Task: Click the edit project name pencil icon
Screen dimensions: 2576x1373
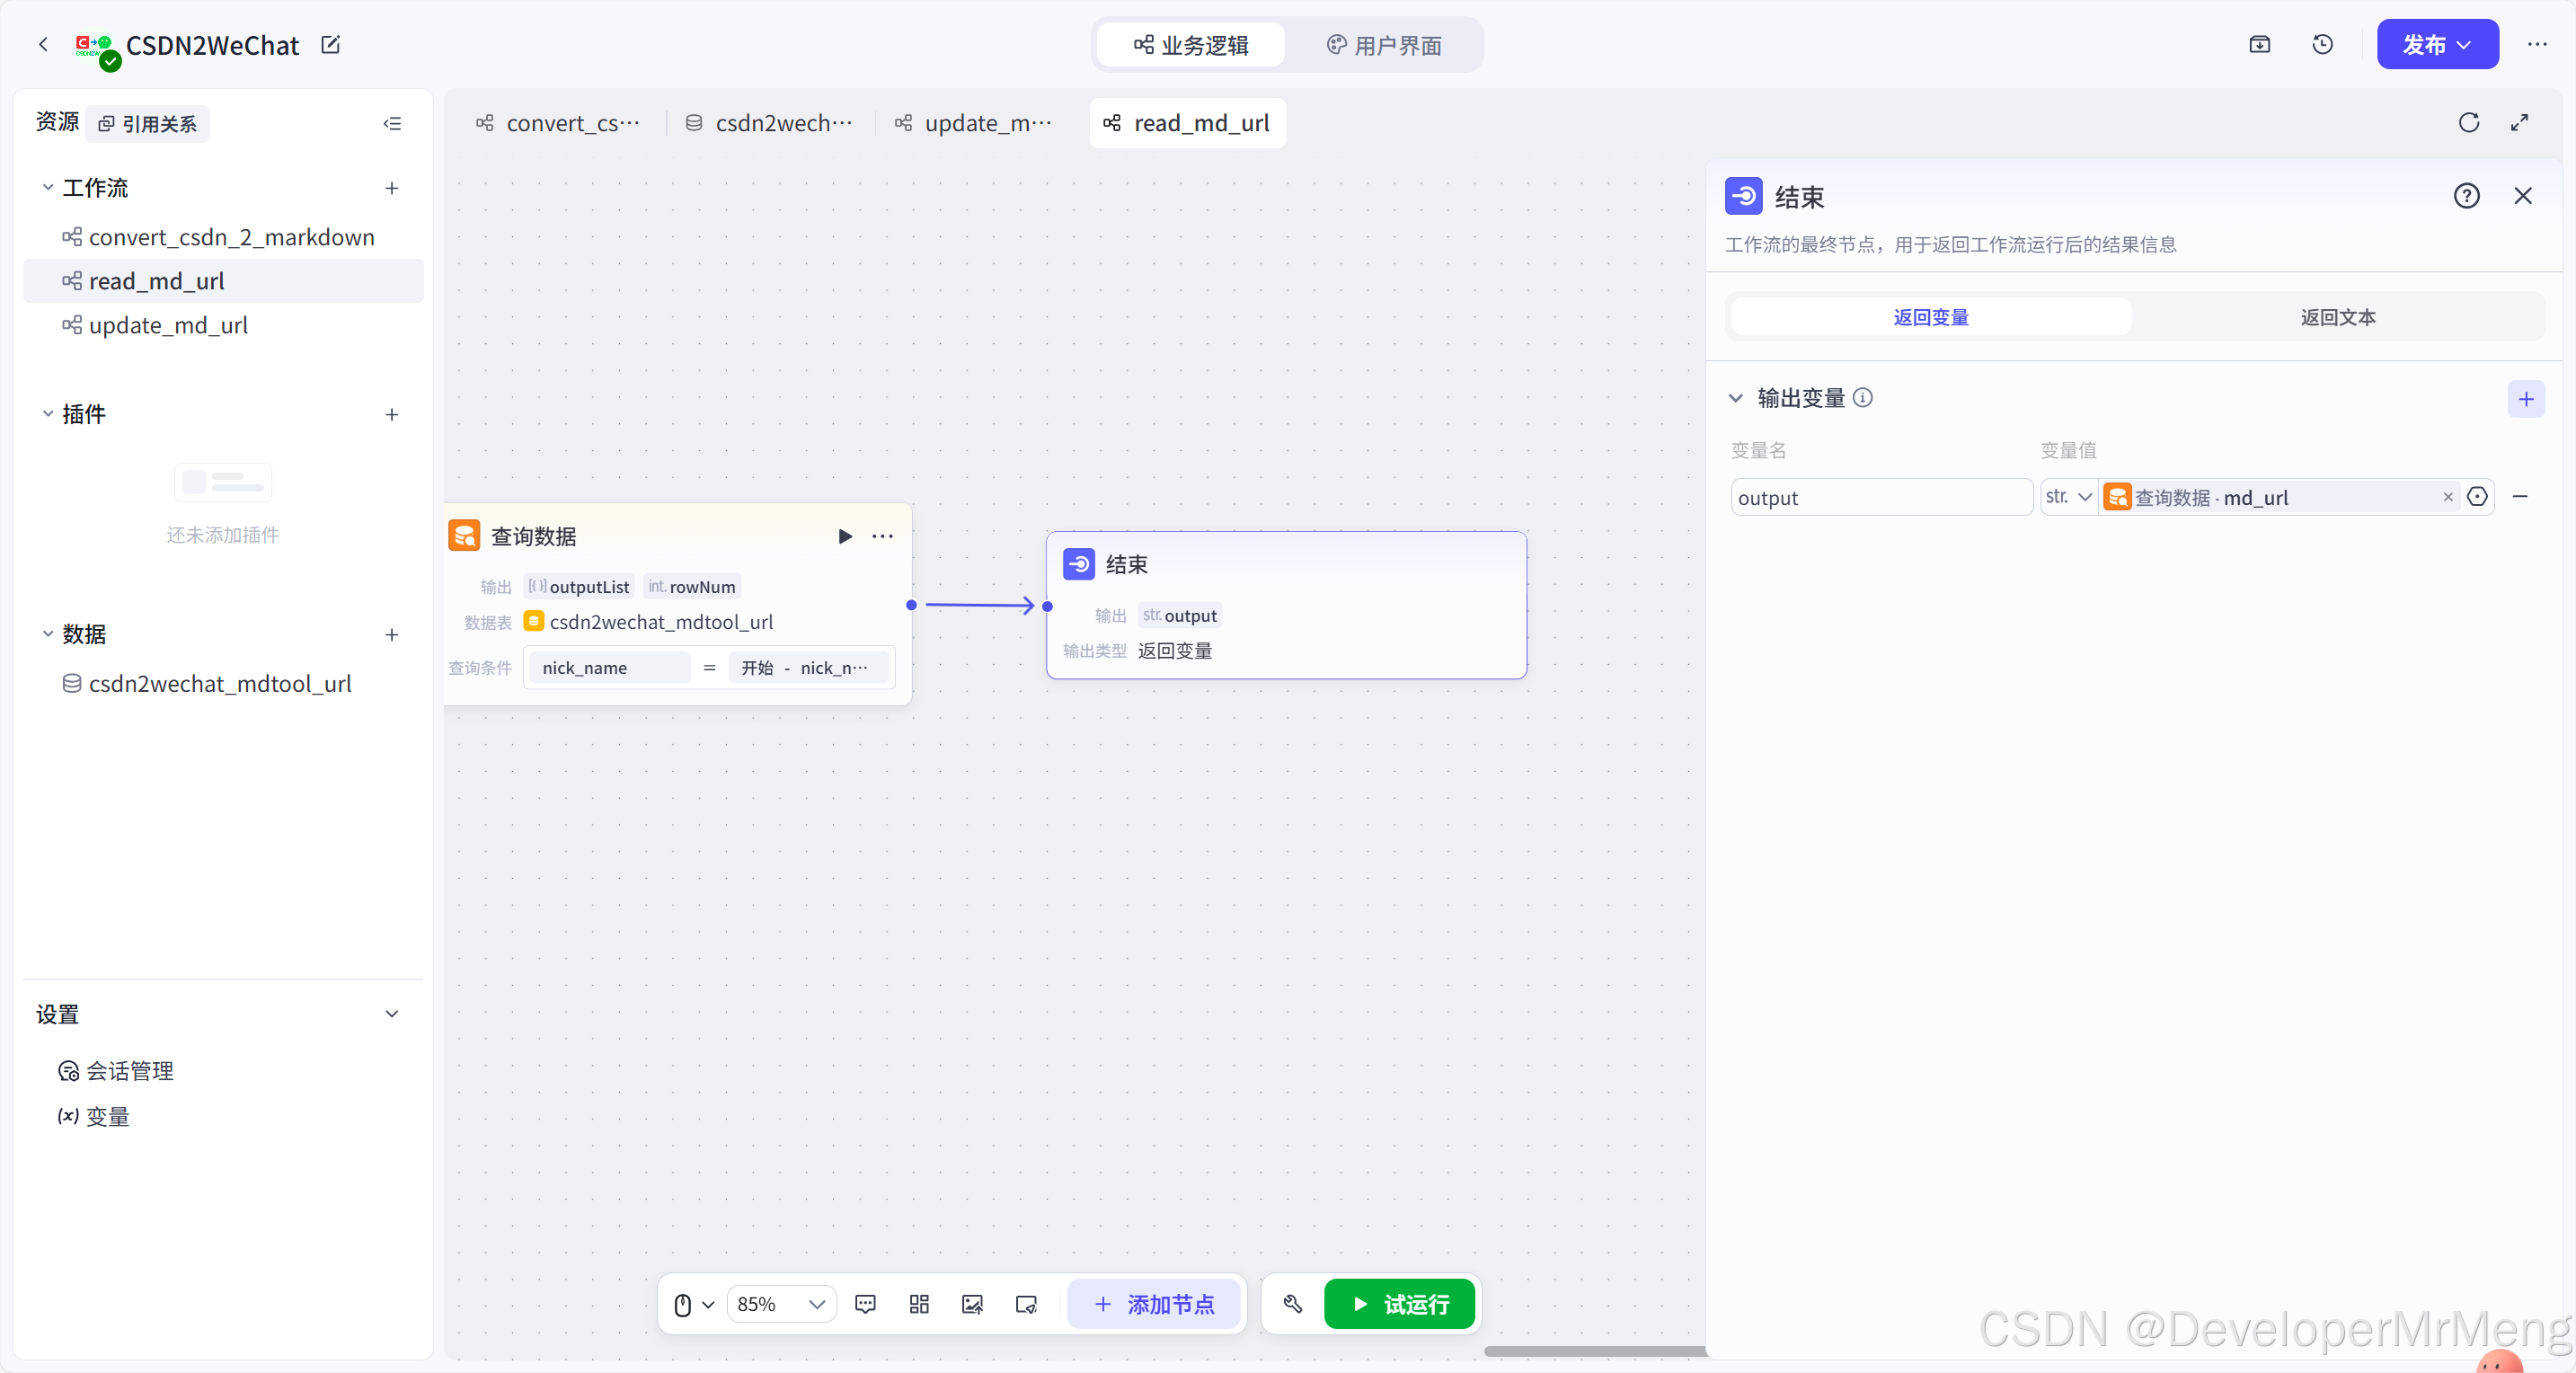Action: click(330, 45)
